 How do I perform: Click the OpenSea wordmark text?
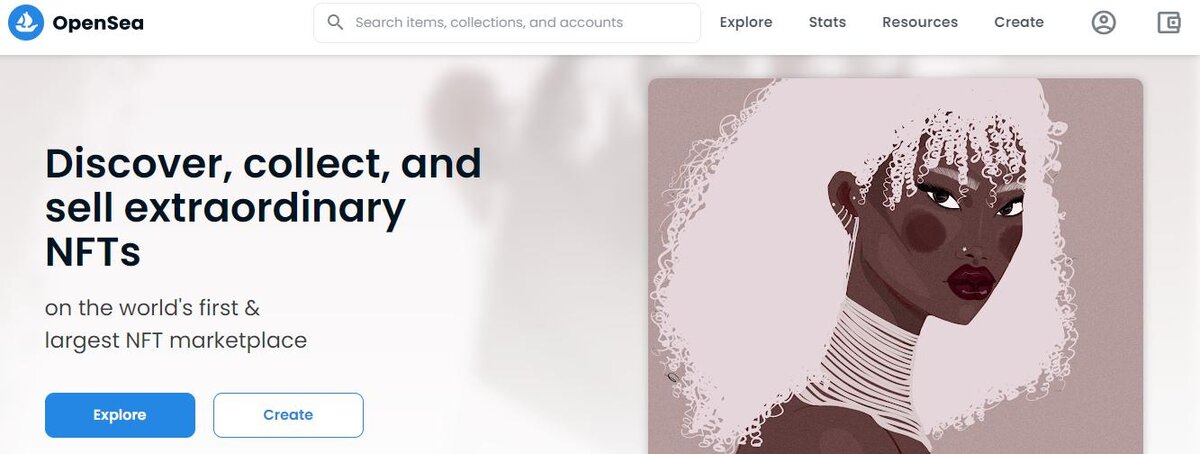98,22
